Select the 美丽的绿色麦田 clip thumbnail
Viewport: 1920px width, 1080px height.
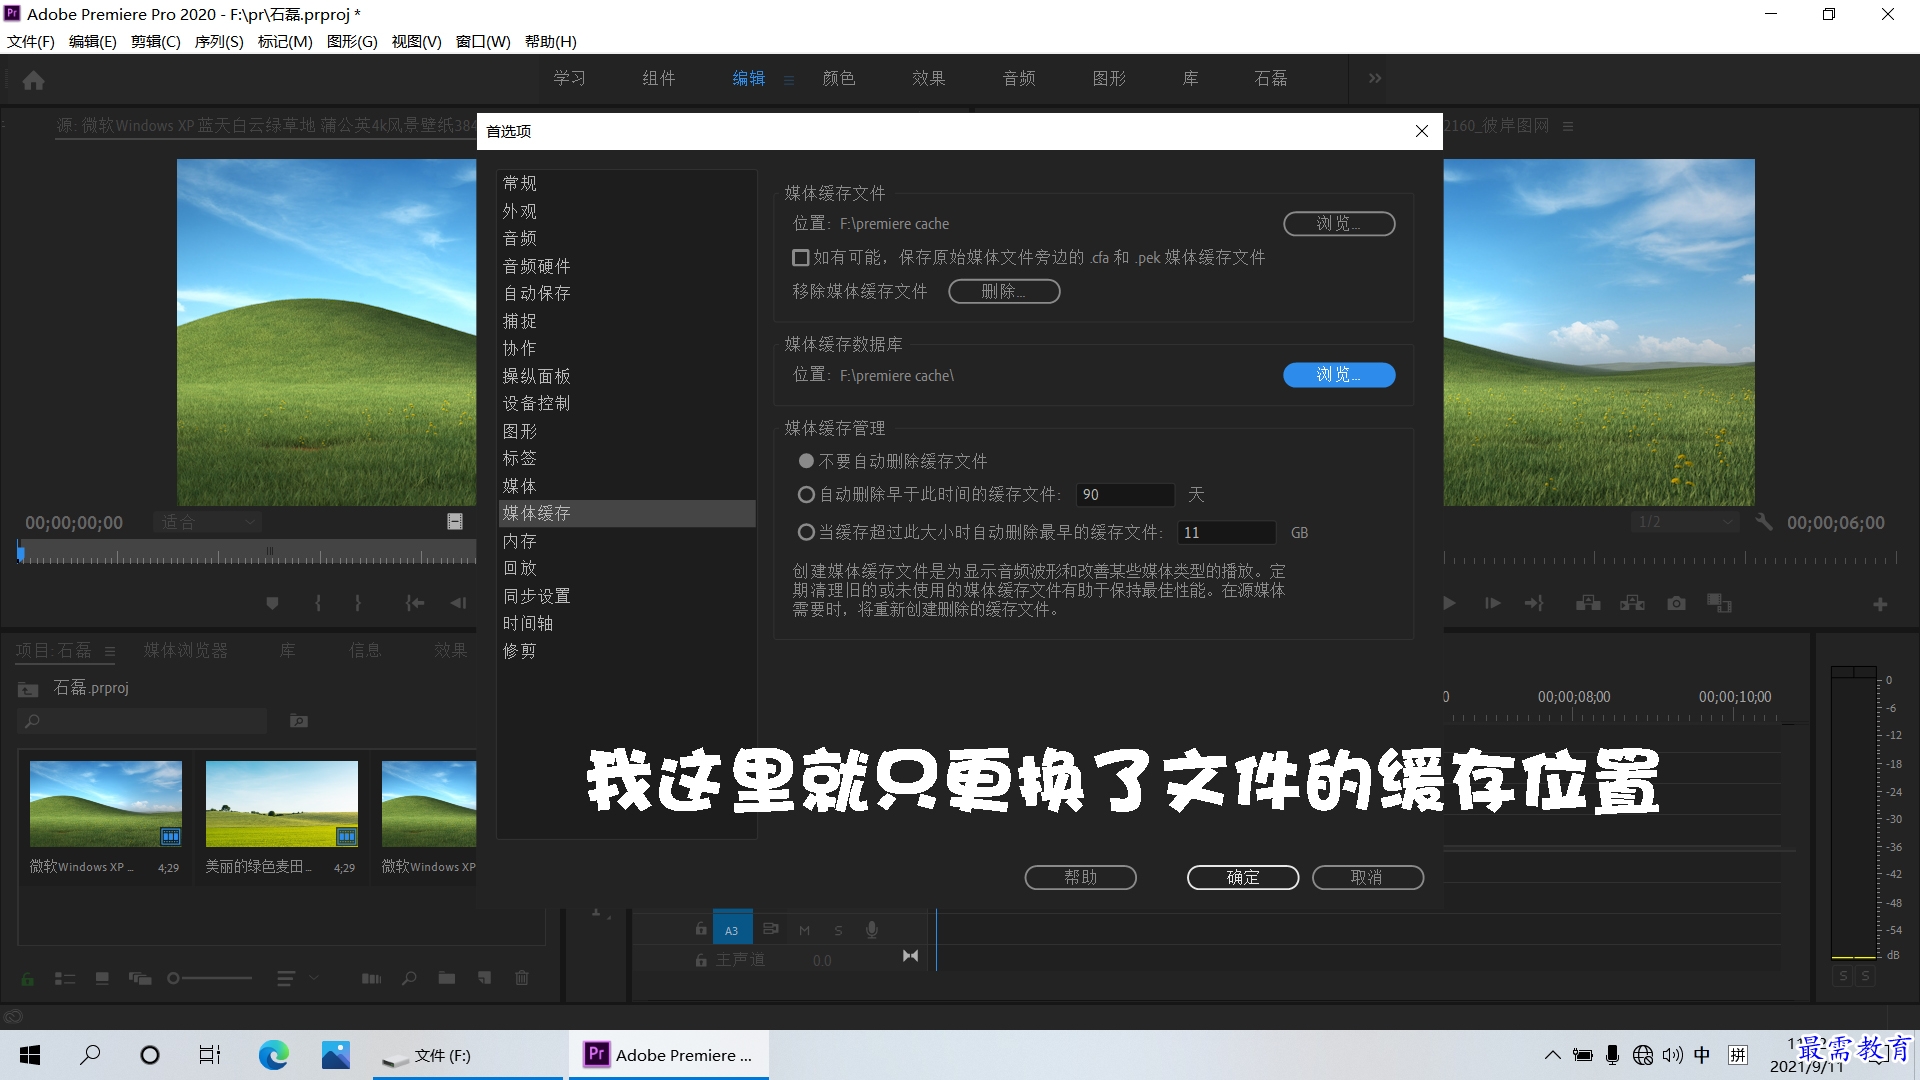click(x=282, y=804)
